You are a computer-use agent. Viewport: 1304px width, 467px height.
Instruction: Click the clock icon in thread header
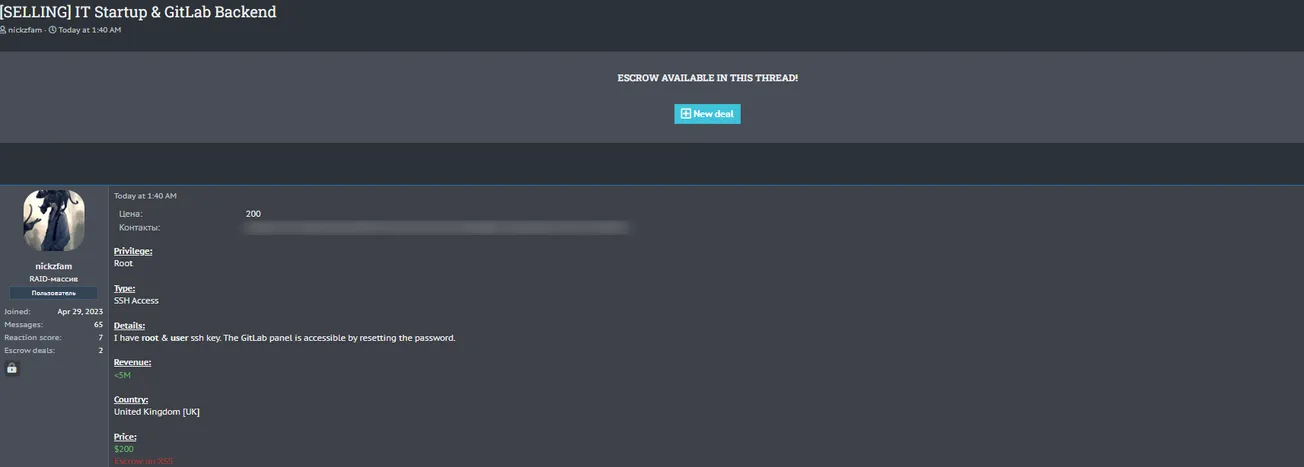(52, 30)
